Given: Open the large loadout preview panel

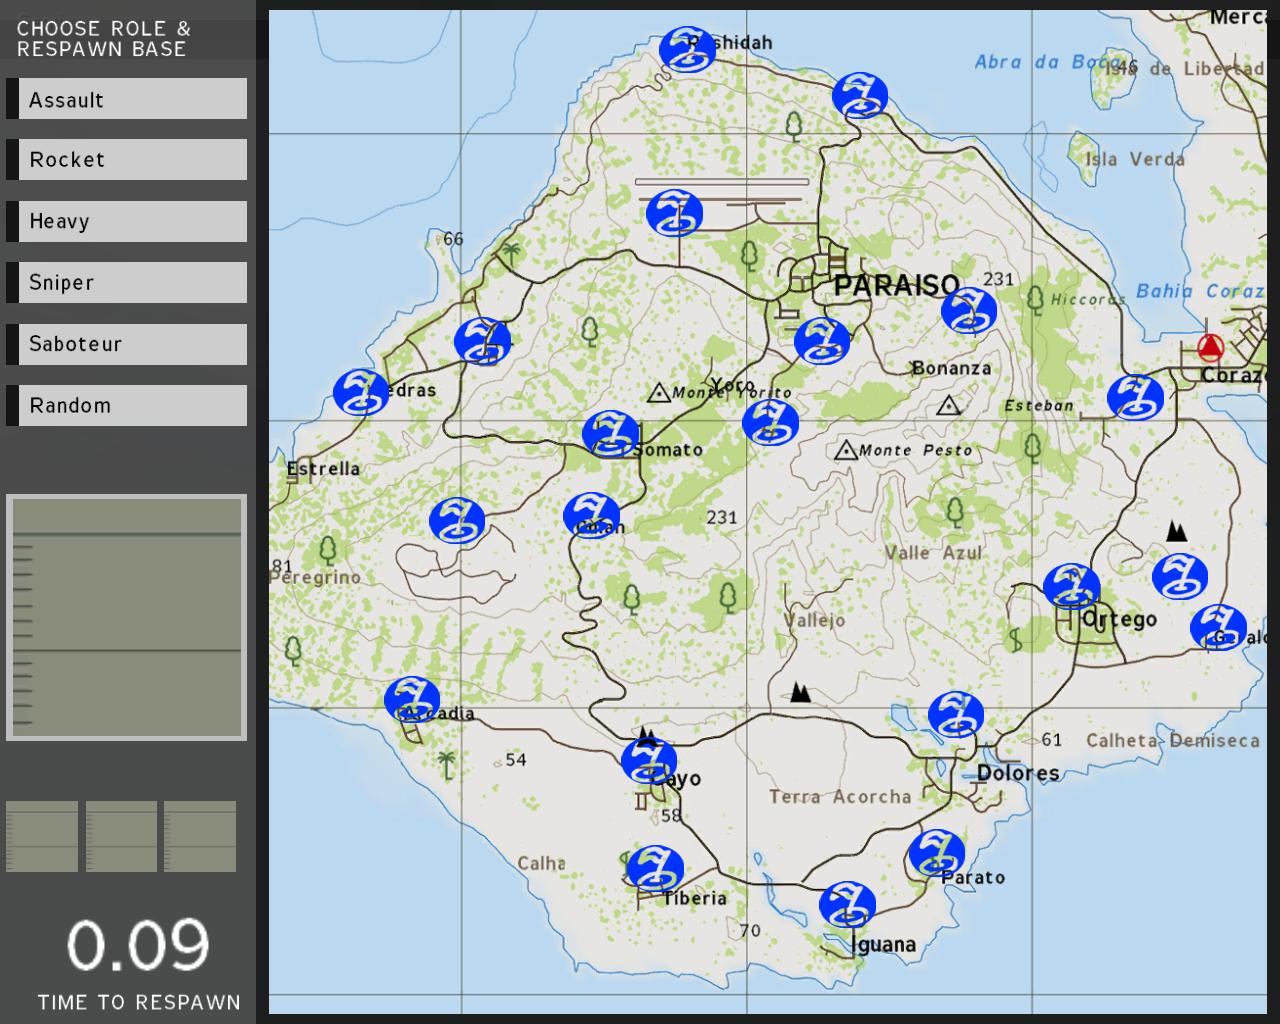Looking at the screenshot, I should (126, 618).
